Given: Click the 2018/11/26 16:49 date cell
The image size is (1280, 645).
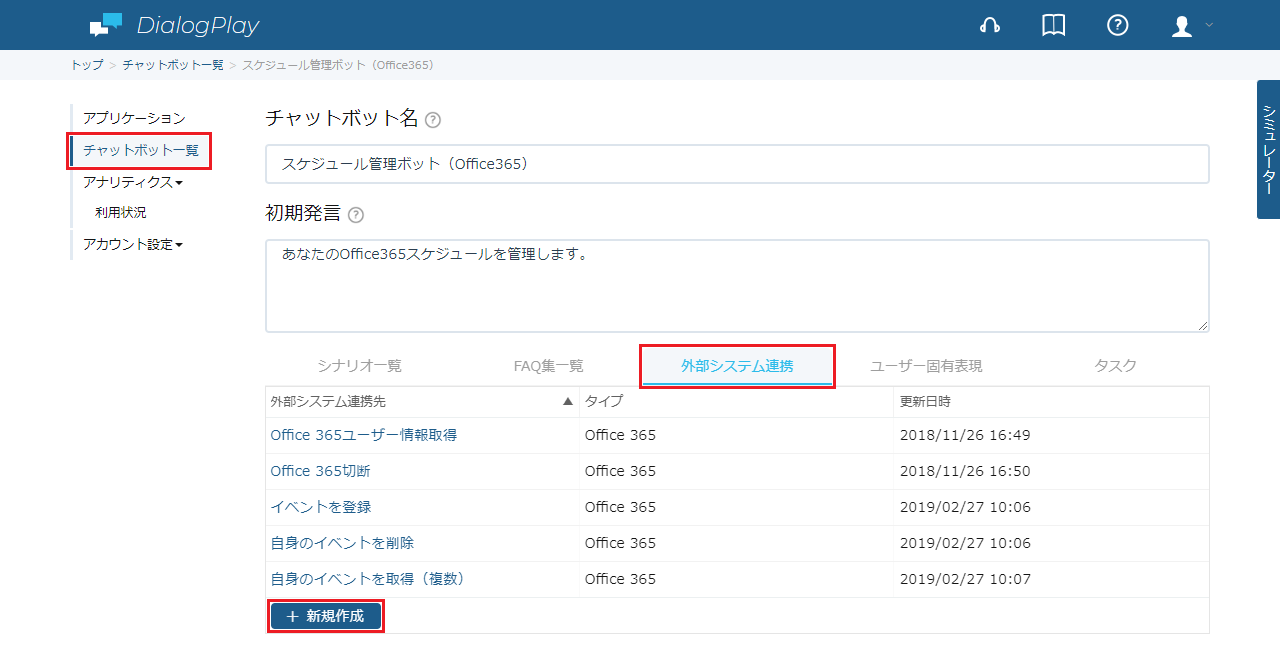Looking at the screenshot, I should (x=965, y=435).
